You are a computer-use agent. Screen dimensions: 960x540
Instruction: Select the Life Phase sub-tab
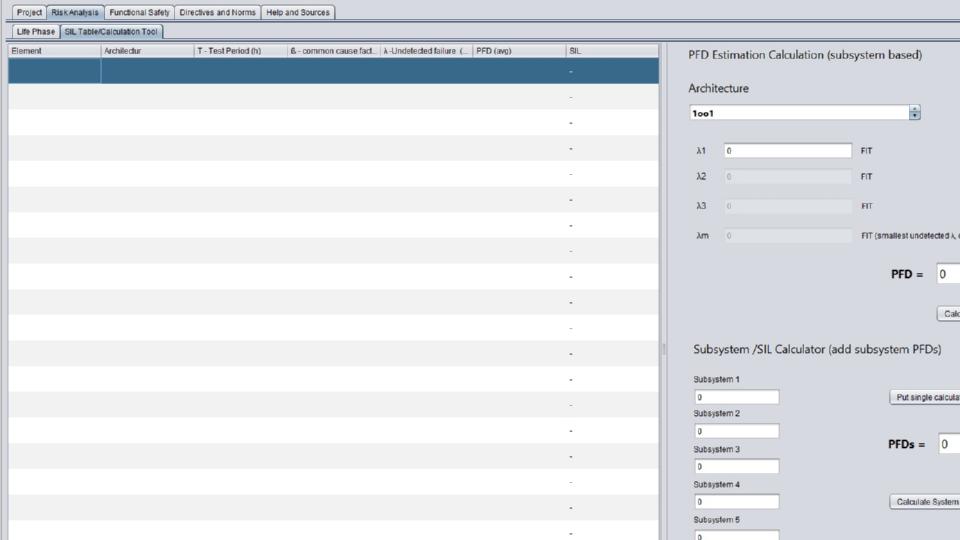[x=35, y=31]
